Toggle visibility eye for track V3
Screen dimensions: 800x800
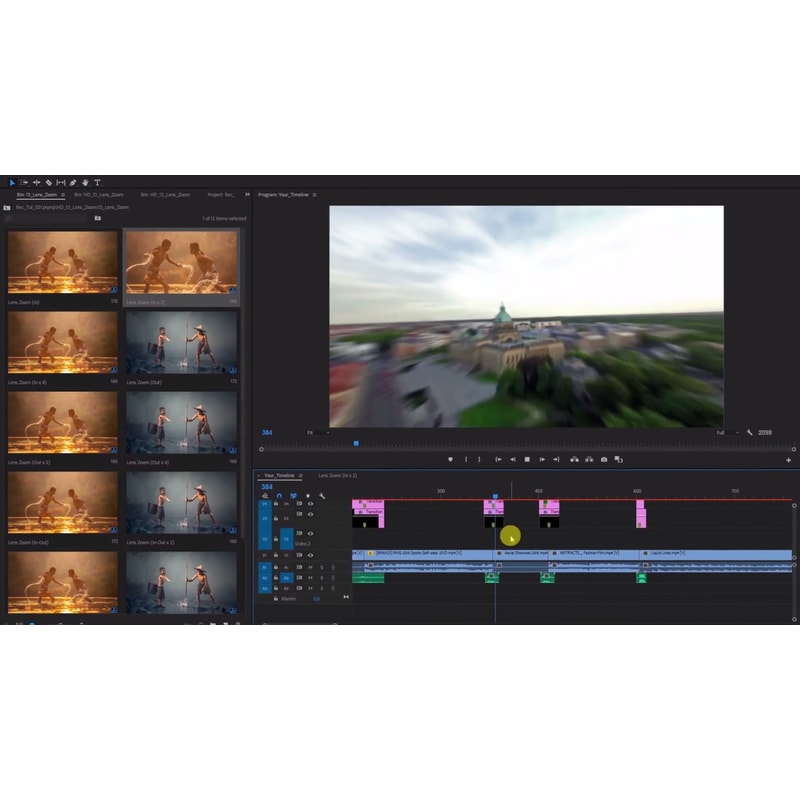310,503
